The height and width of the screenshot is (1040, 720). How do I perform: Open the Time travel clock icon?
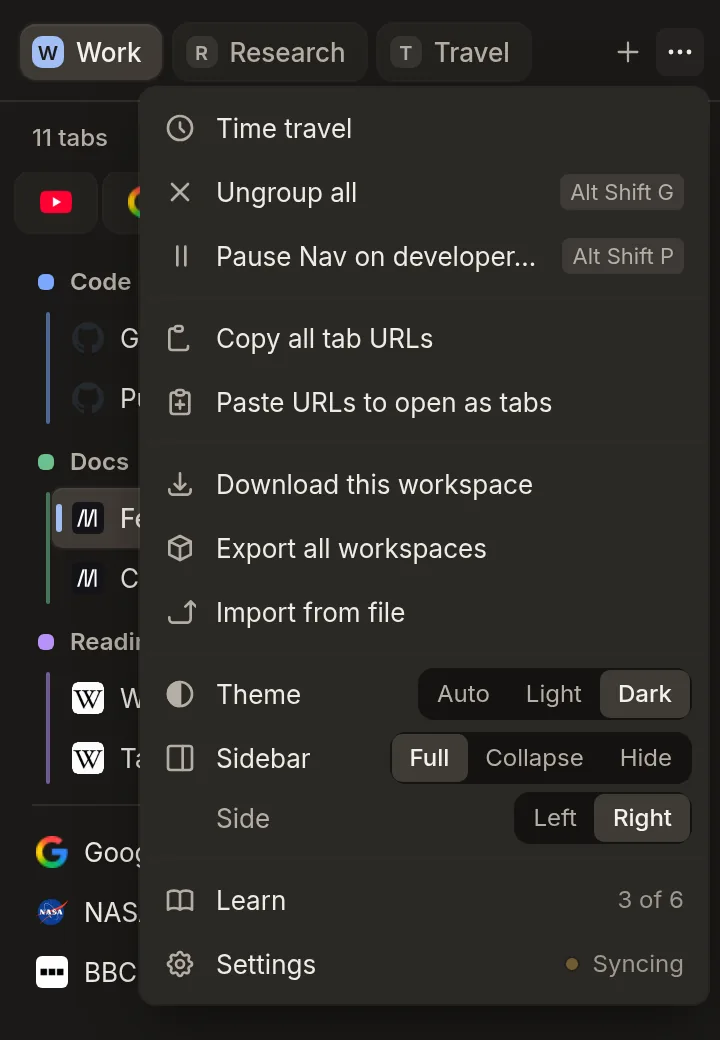click(x=180, y=128)
